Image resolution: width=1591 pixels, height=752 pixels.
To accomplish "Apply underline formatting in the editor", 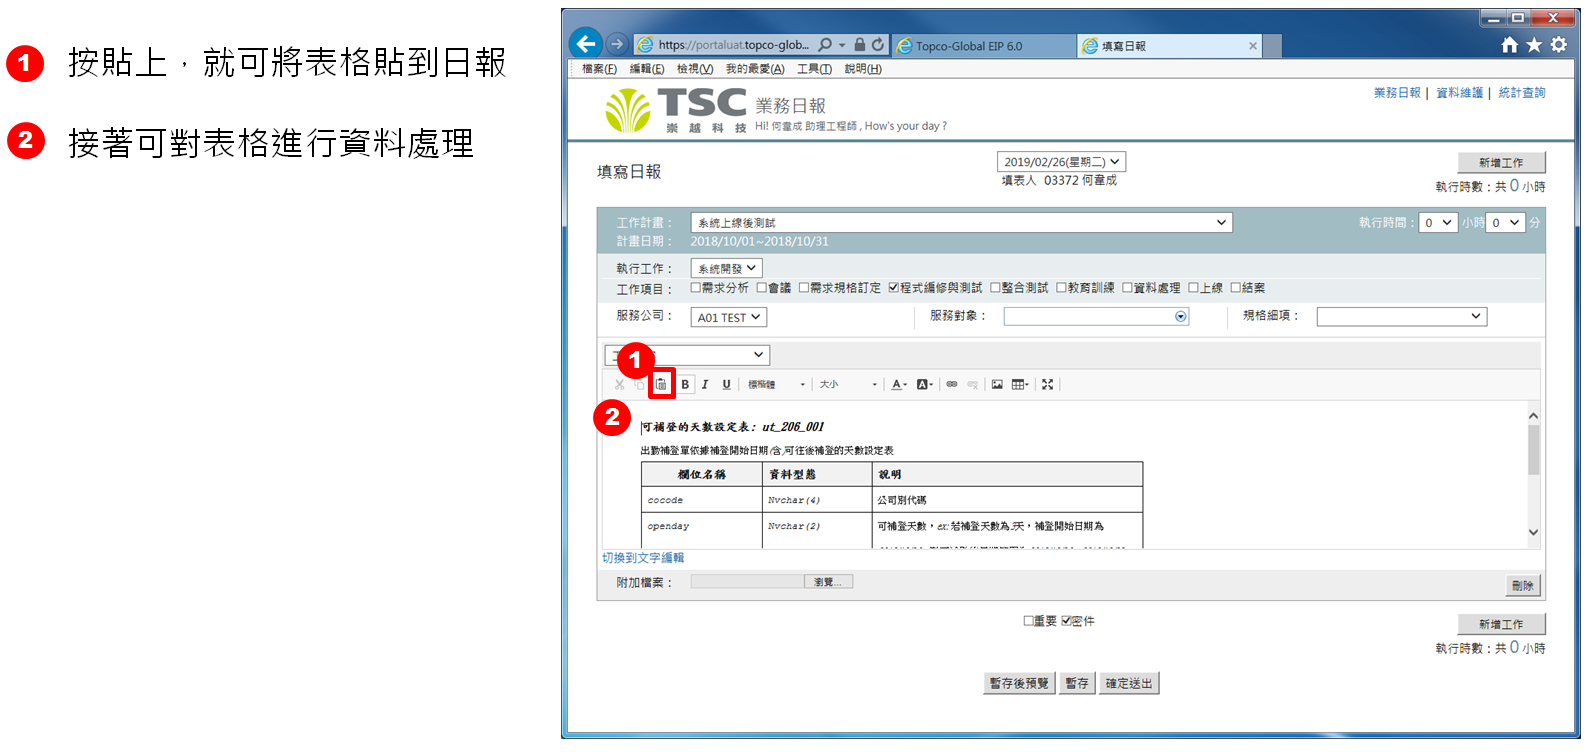I will pyautogui.click(x=726, y=385).
